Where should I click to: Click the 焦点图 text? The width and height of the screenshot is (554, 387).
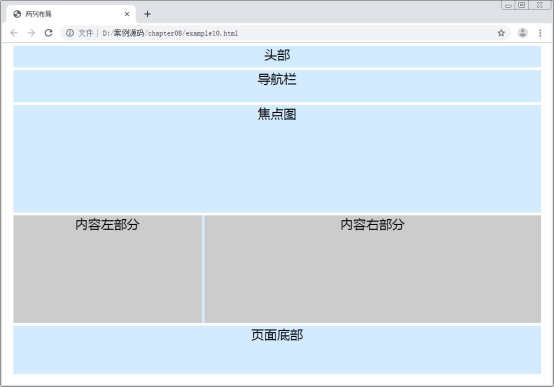(277, 114)
